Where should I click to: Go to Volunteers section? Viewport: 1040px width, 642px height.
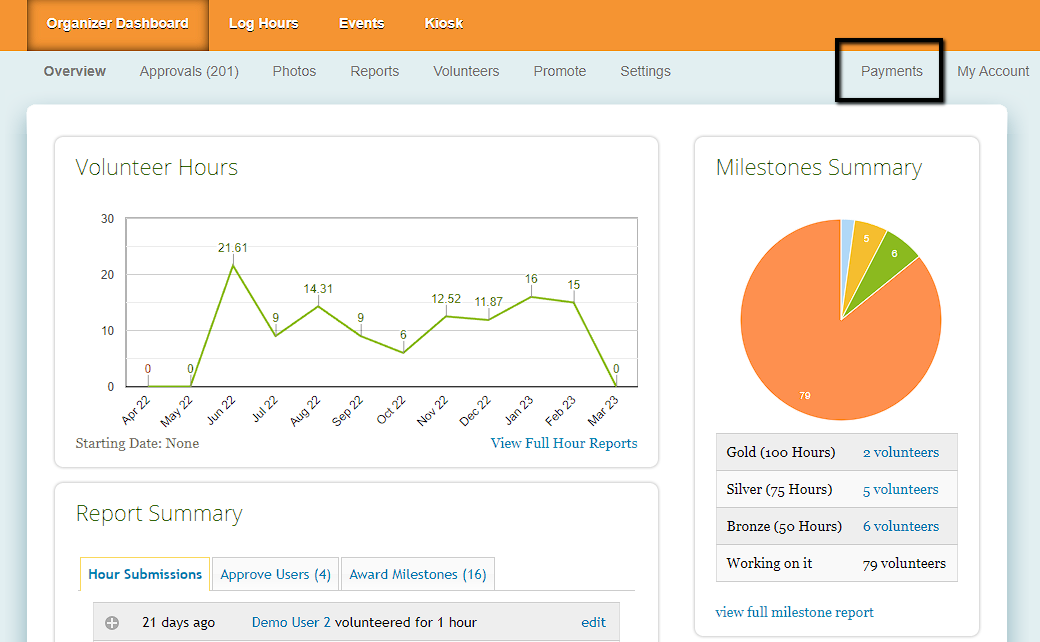click(x=466, y=71)
